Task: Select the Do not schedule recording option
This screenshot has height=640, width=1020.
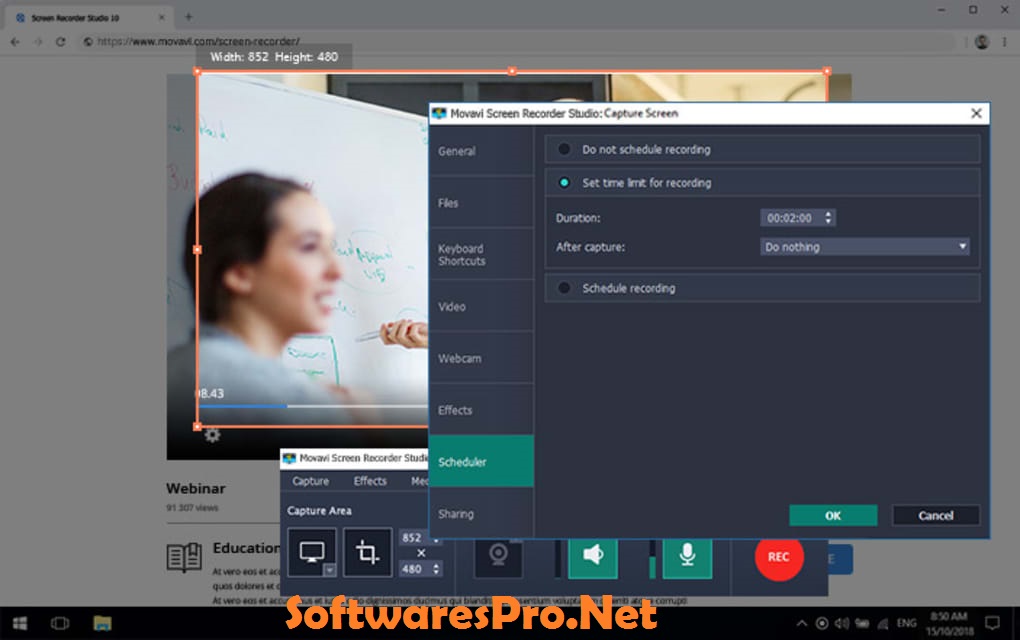Action: pyautogui.click(x=563, y=150)
